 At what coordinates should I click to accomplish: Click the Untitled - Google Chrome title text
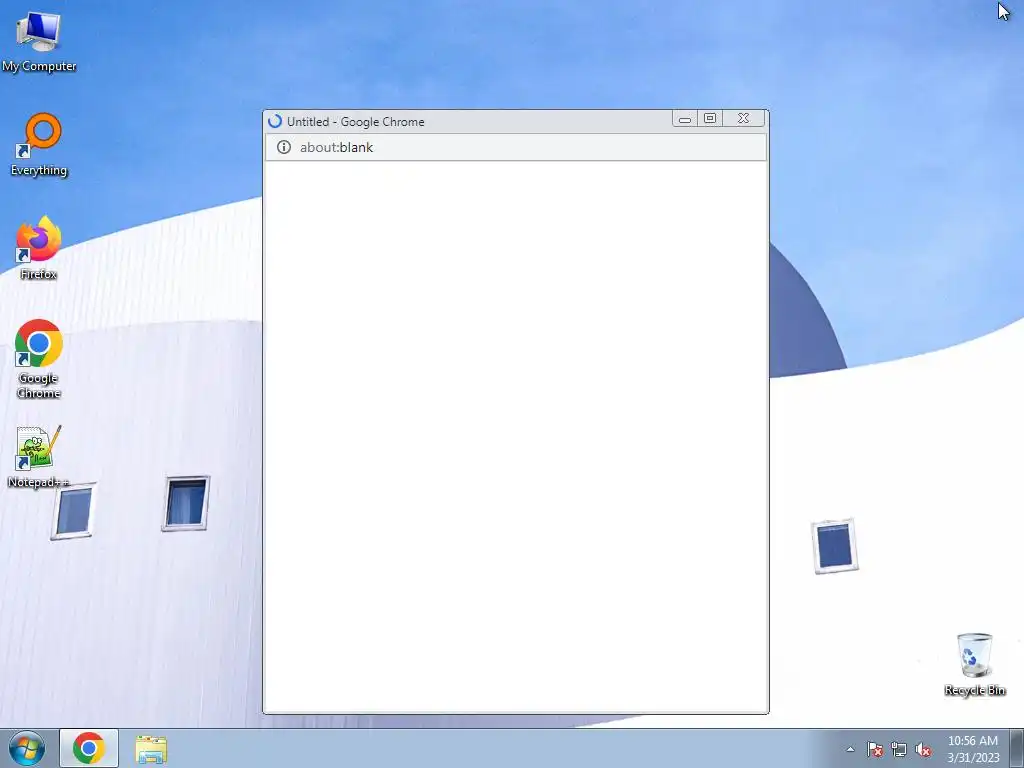pyautogui.click(x=355, y=121)
